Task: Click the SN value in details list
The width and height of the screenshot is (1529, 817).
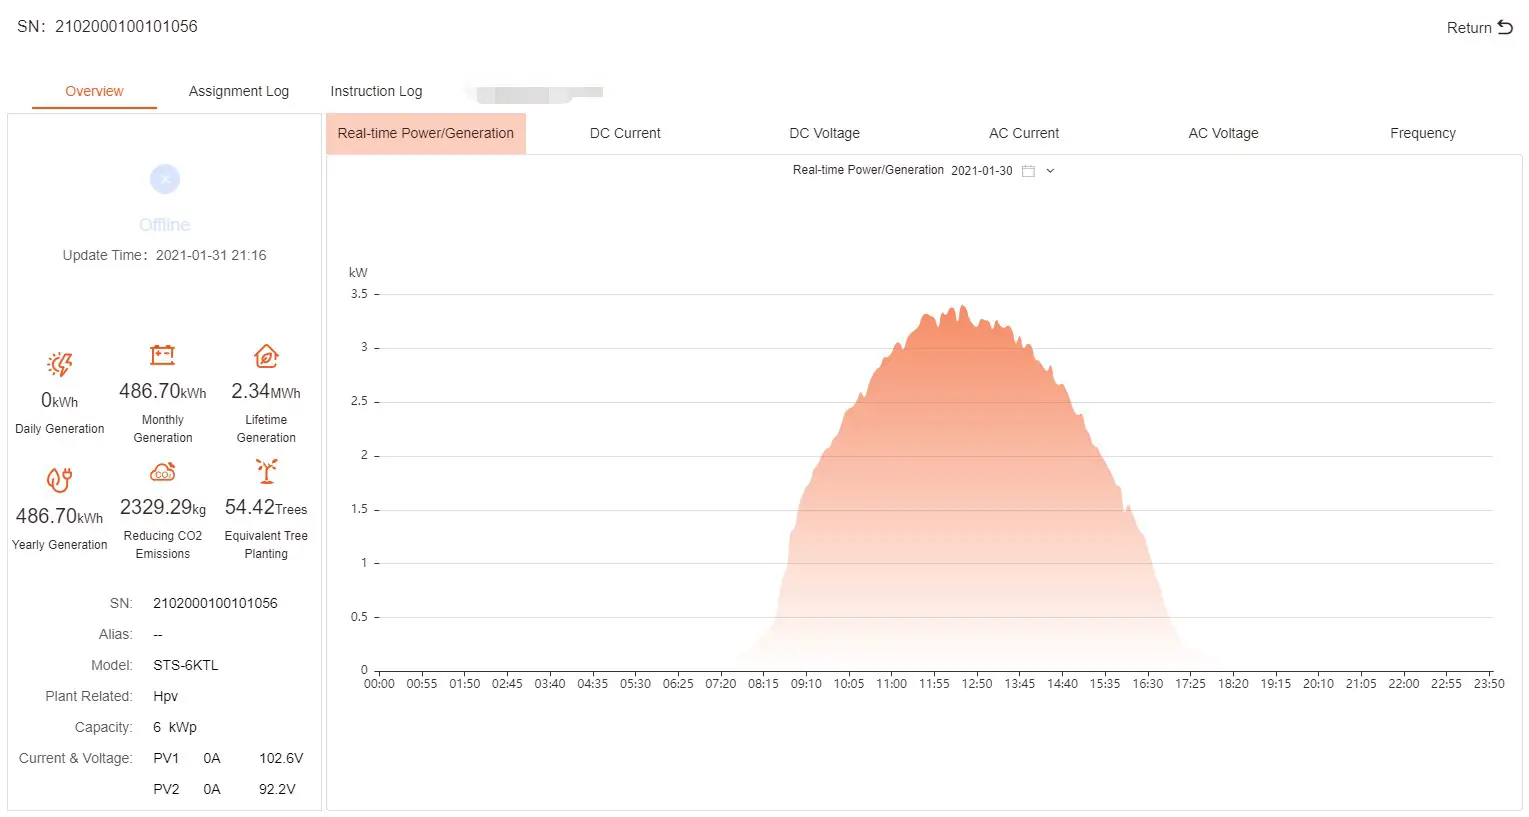Action: click(215, 603)
